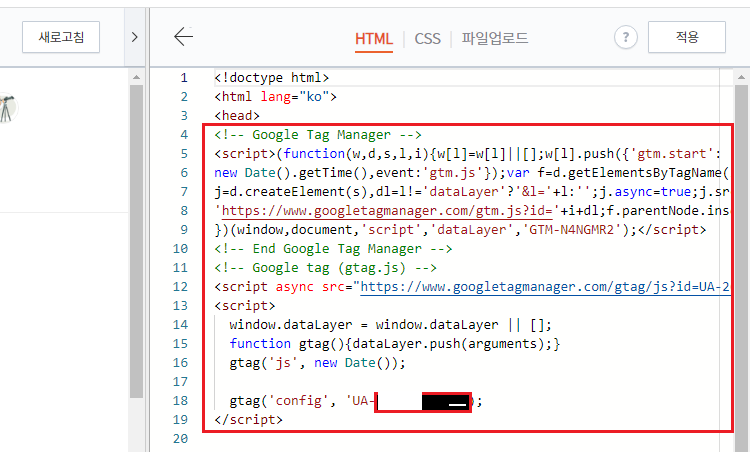The image size is (750, 452).
Task: Click the googletagmanager gtm.js URL on line 8
Action: click(x=387, y=210)
